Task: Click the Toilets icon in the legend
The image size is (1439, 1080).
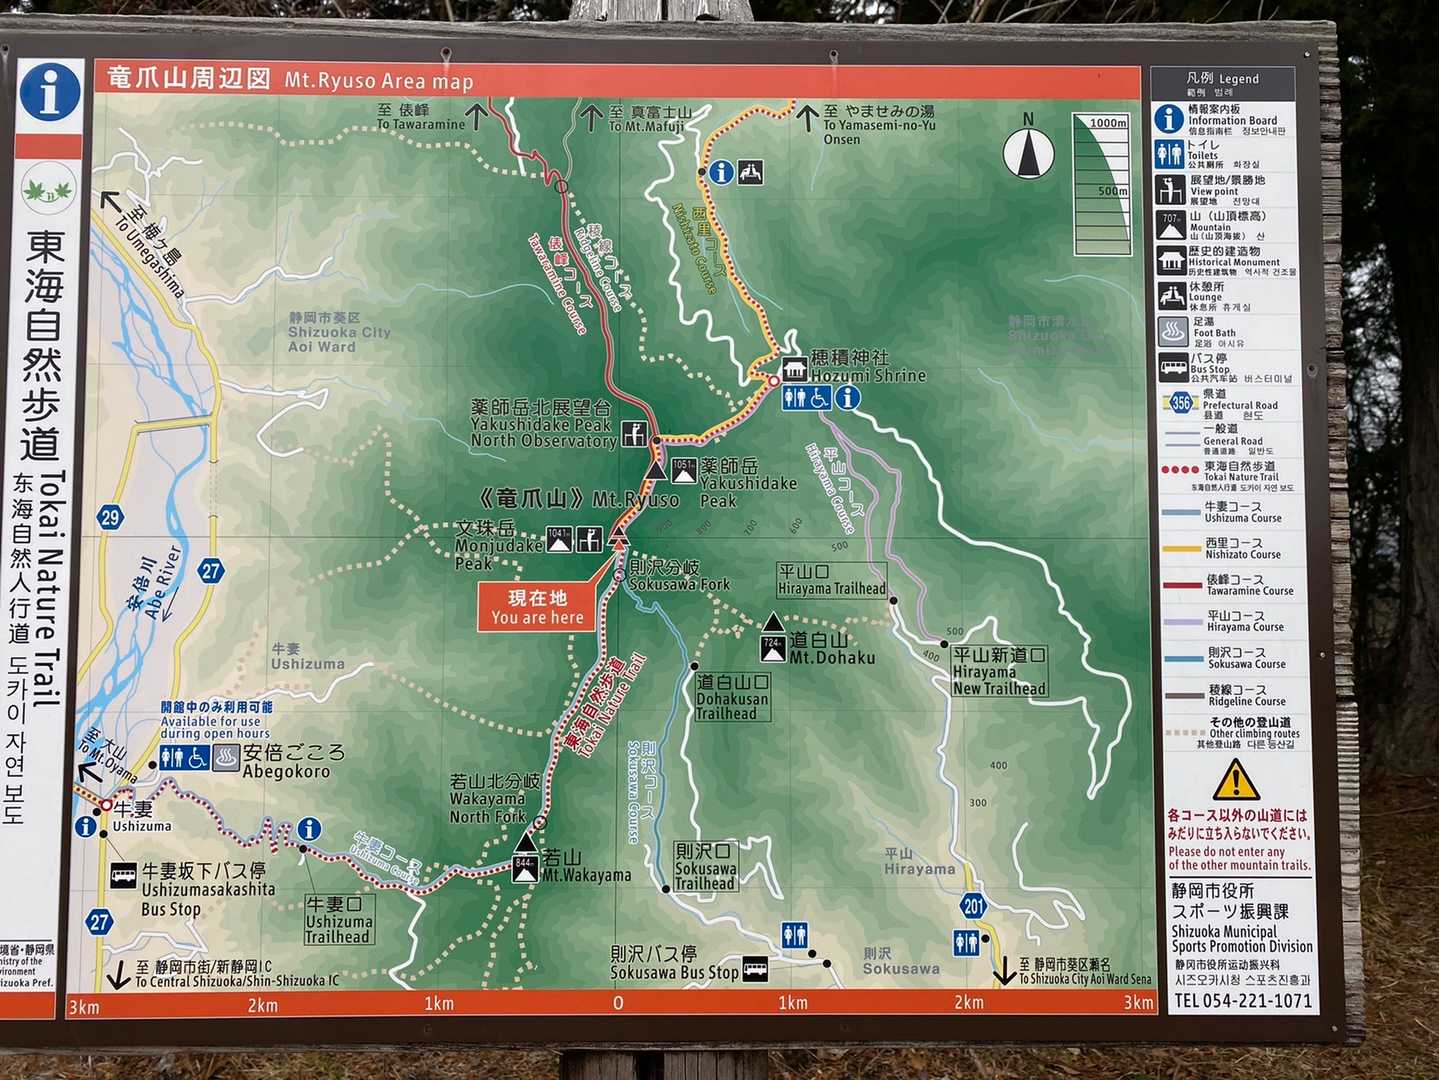Action: coord(1169,154)
